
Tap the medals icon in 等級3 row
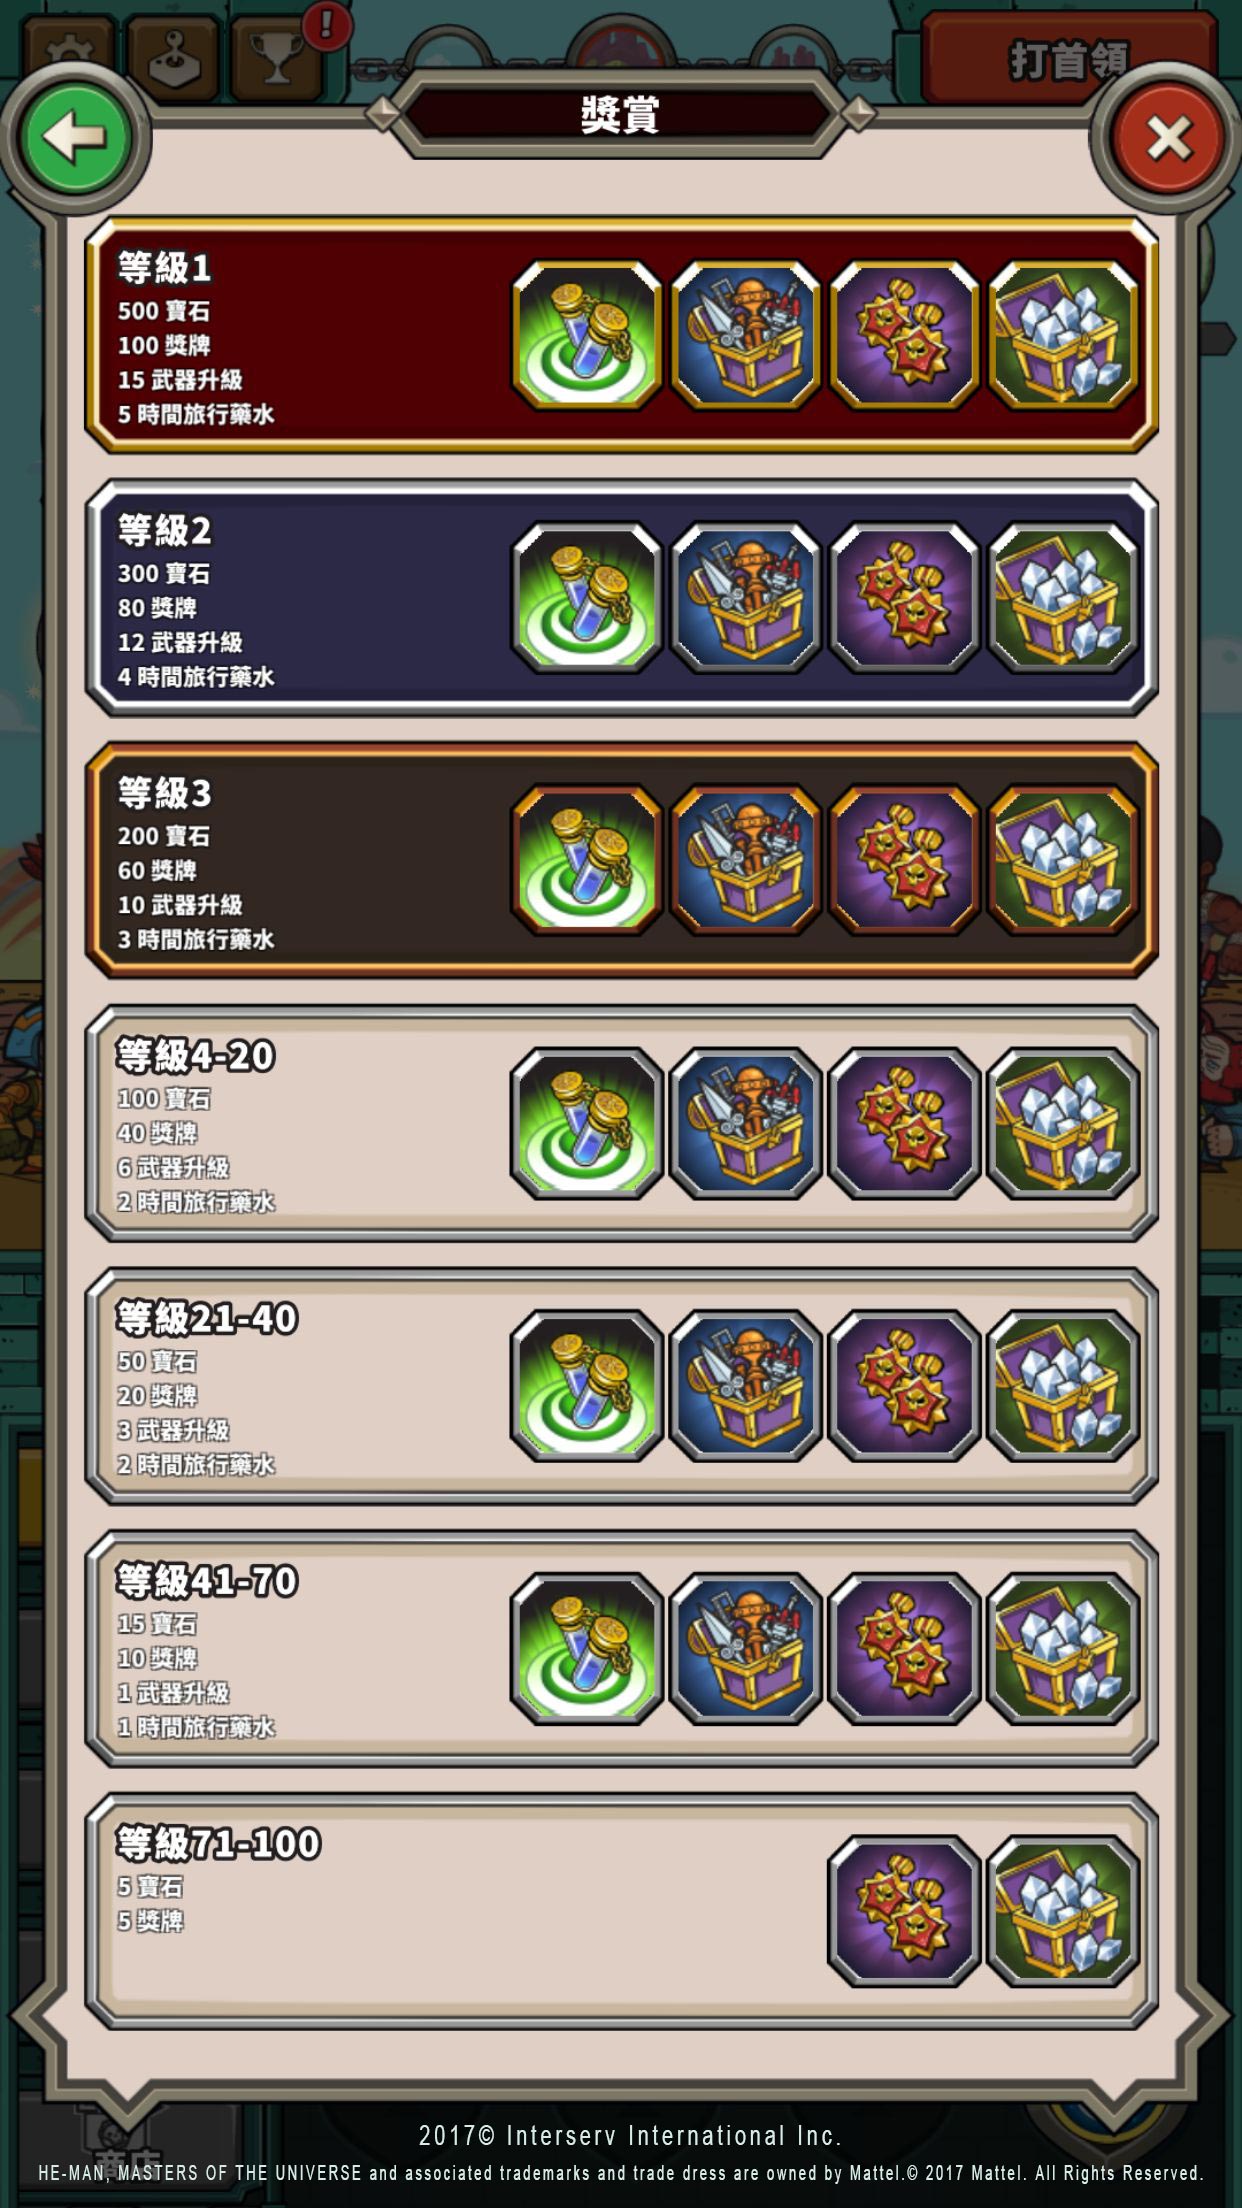904,860
